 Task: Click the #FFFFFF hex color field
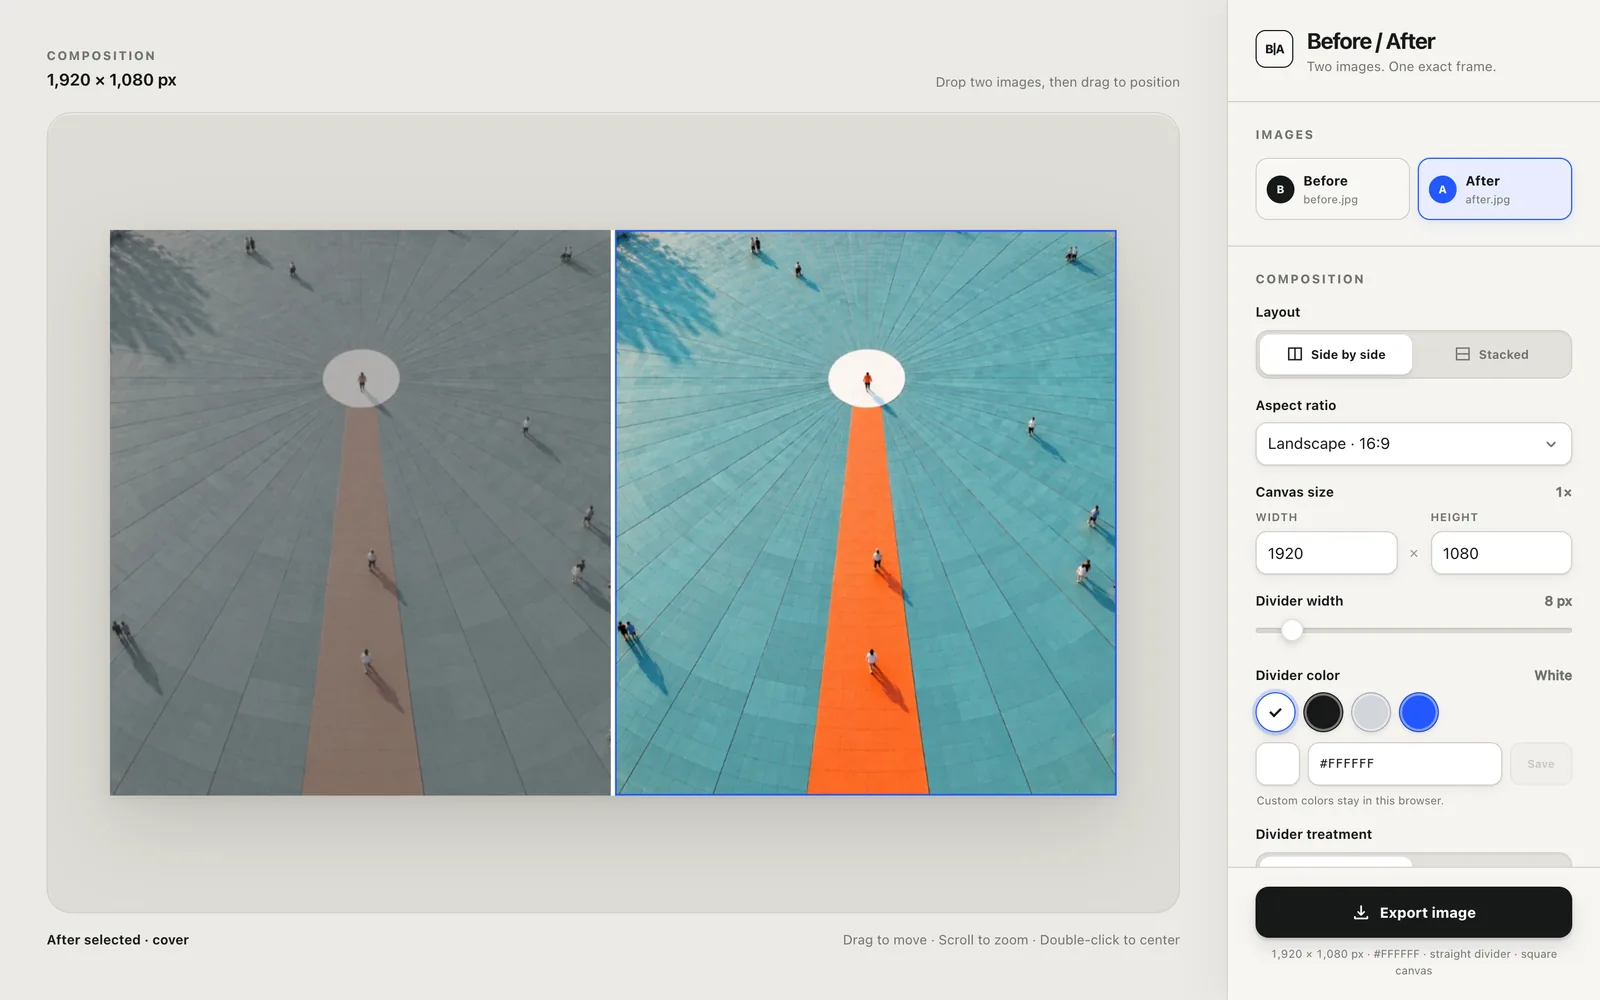(x=1404, y=764)
